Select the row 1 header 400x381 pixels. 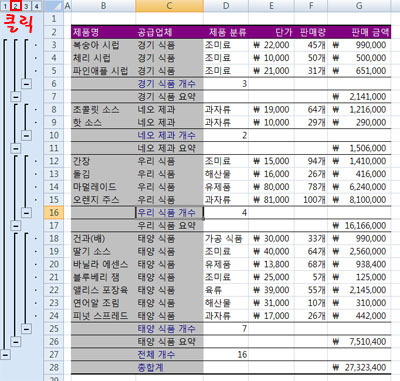pos(54,19)
